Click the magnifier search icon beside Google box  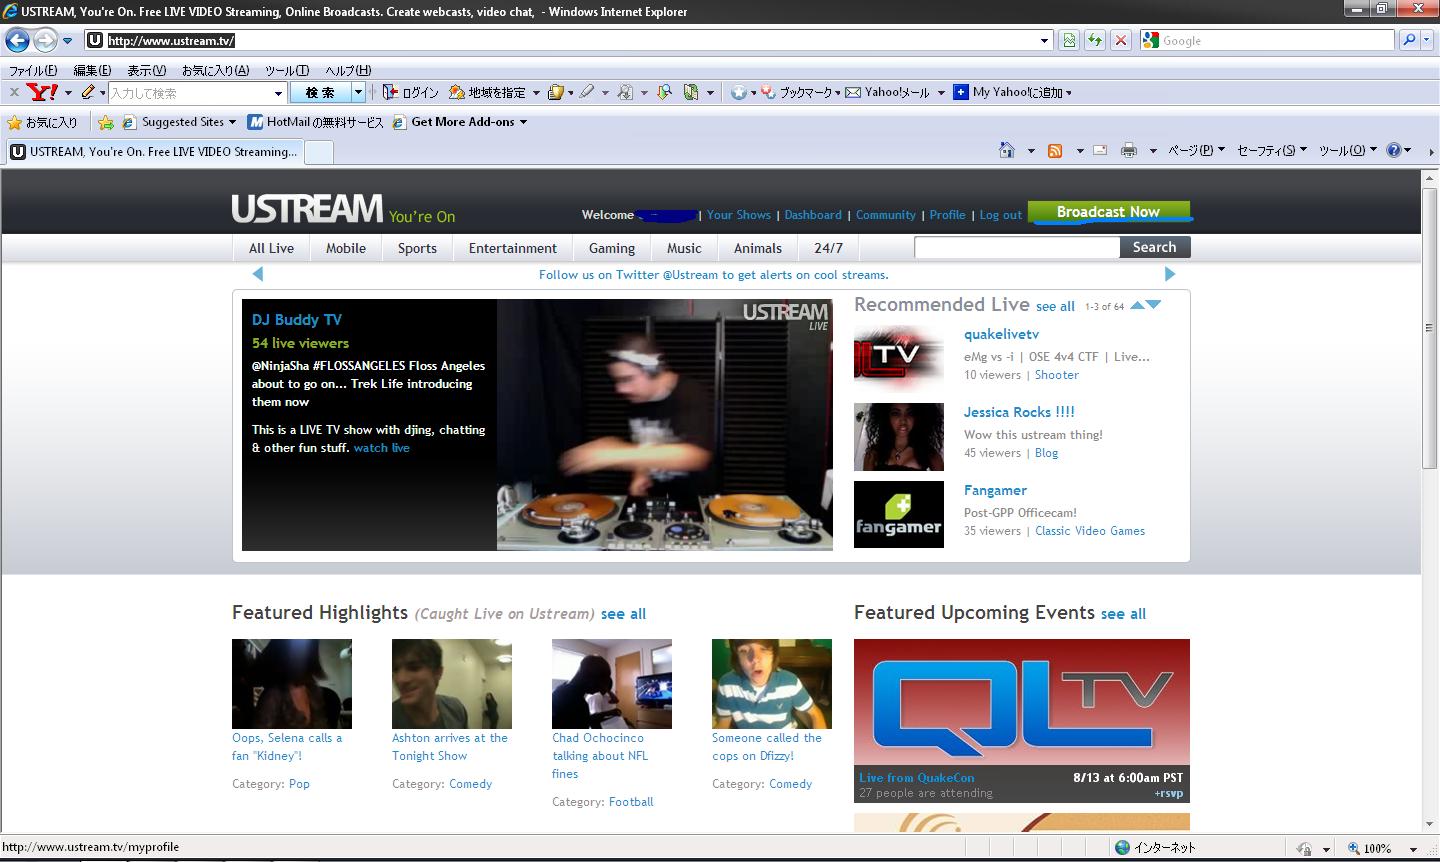[x=1408, y=41]
